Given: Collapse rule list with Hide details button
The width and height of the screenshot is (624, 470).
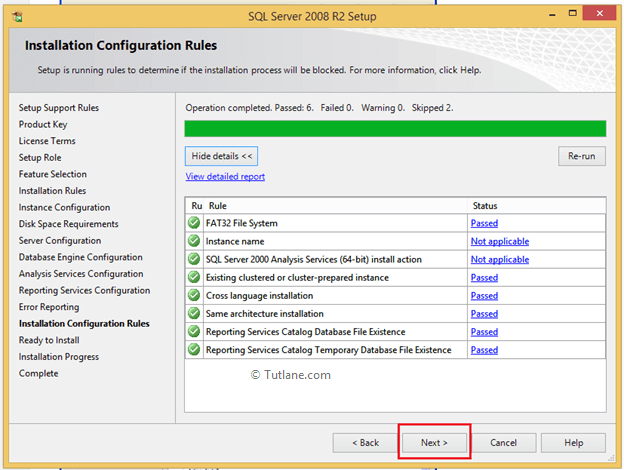Looking at the screenshot, I should point(221,156).
